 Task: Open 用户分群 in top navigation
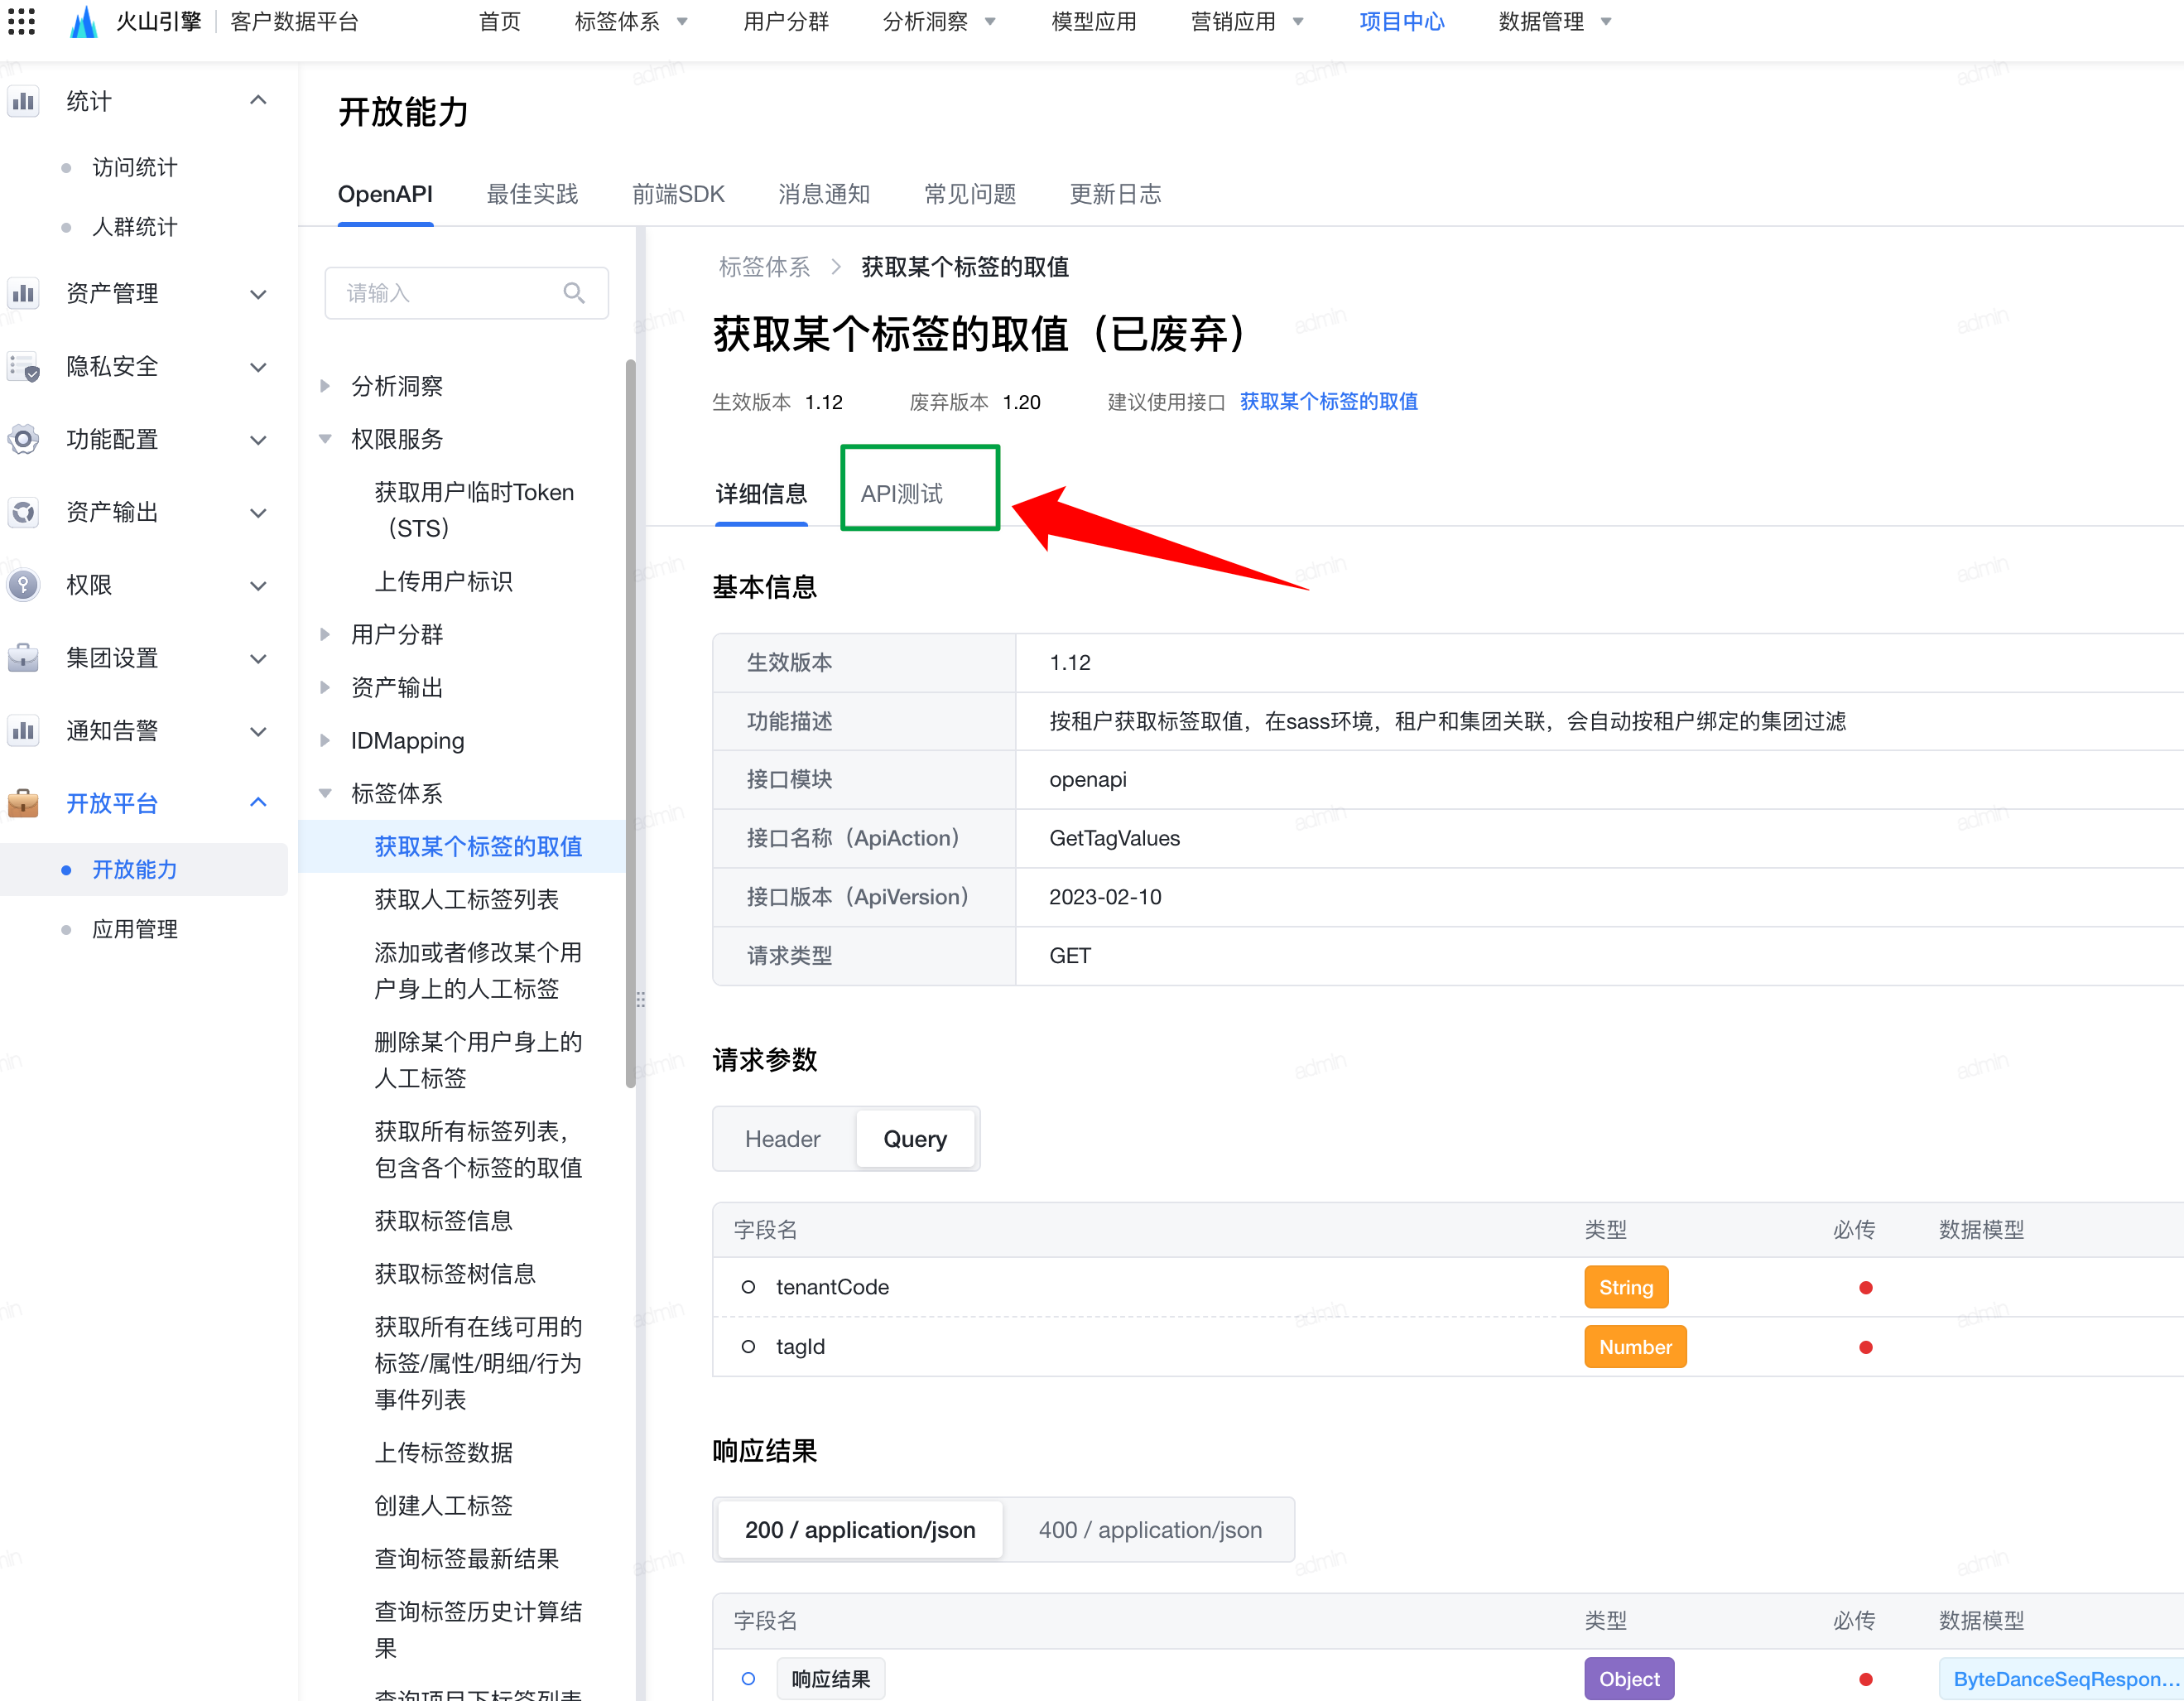point(786,22)
